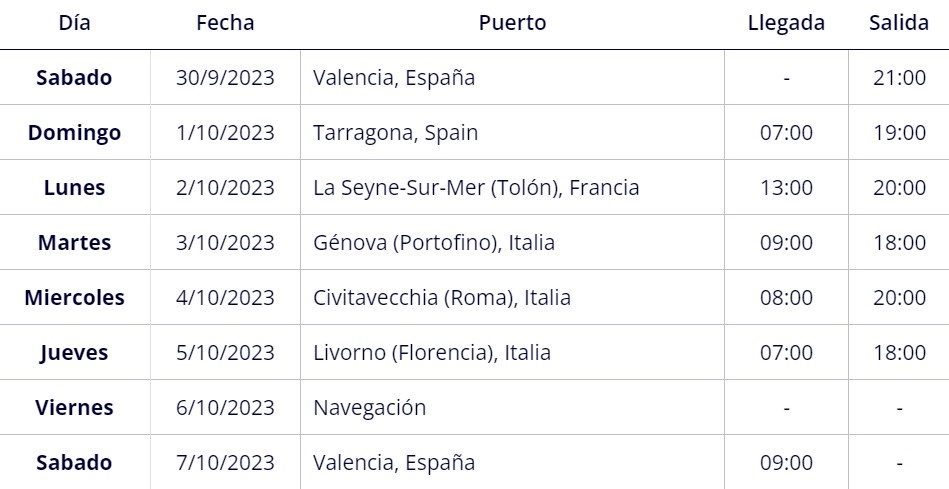
Task: Click the Jueves day cell
Action: (74, 353)
